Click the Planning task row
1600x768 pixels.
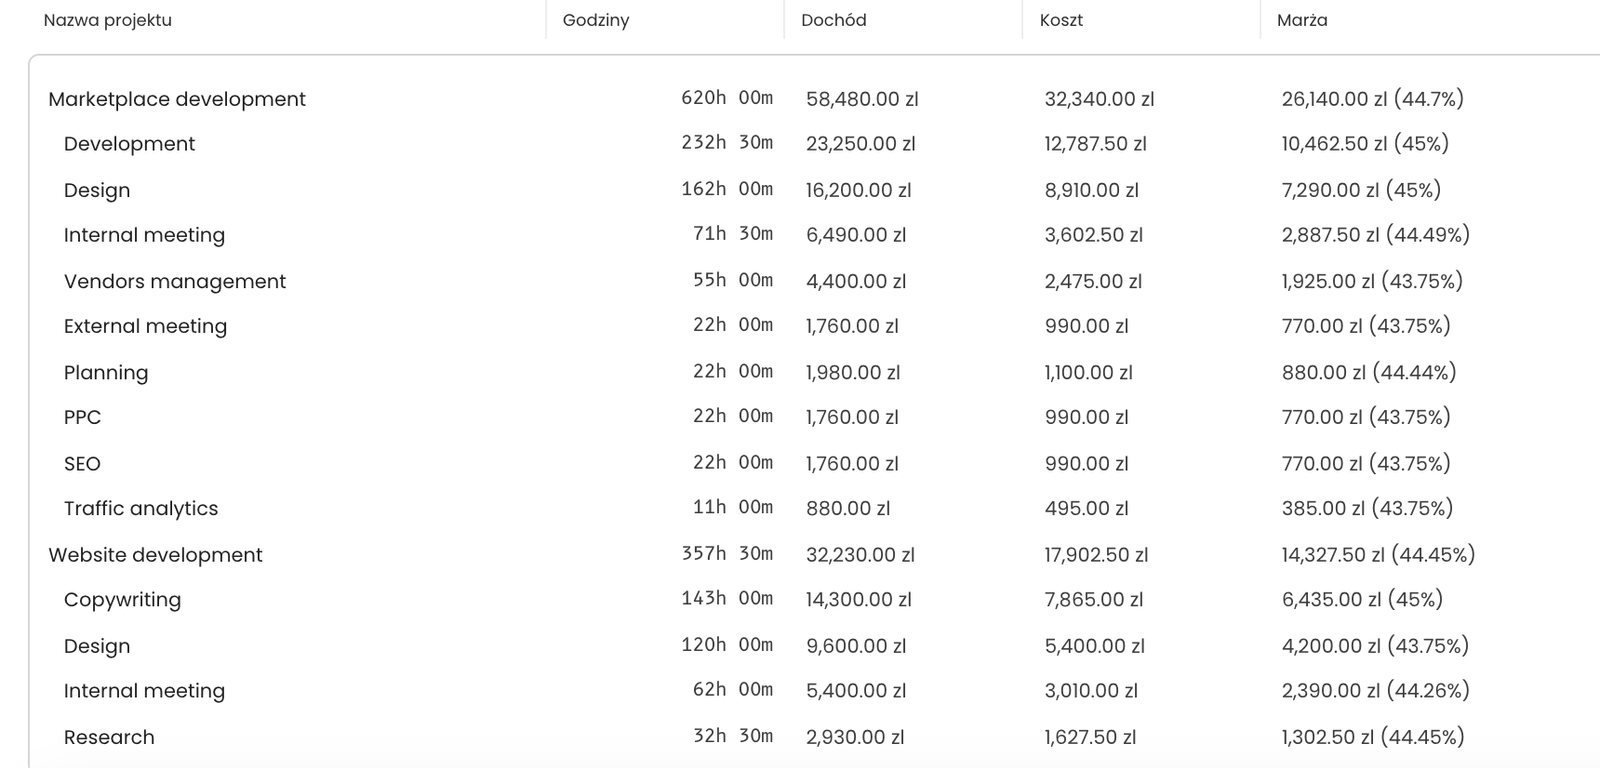point(106,372)
